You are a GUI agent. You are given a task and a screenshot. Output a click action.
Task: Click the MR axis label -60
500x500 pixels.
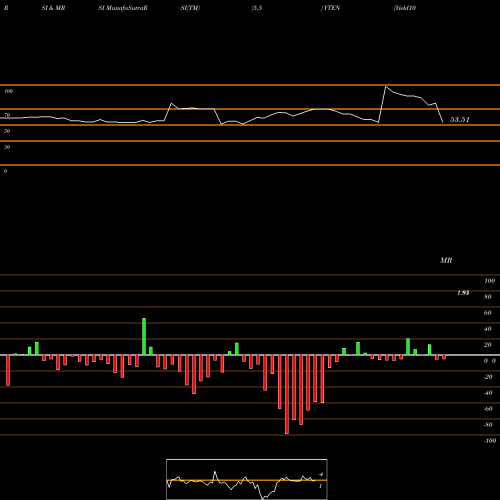tap(488, 409)
